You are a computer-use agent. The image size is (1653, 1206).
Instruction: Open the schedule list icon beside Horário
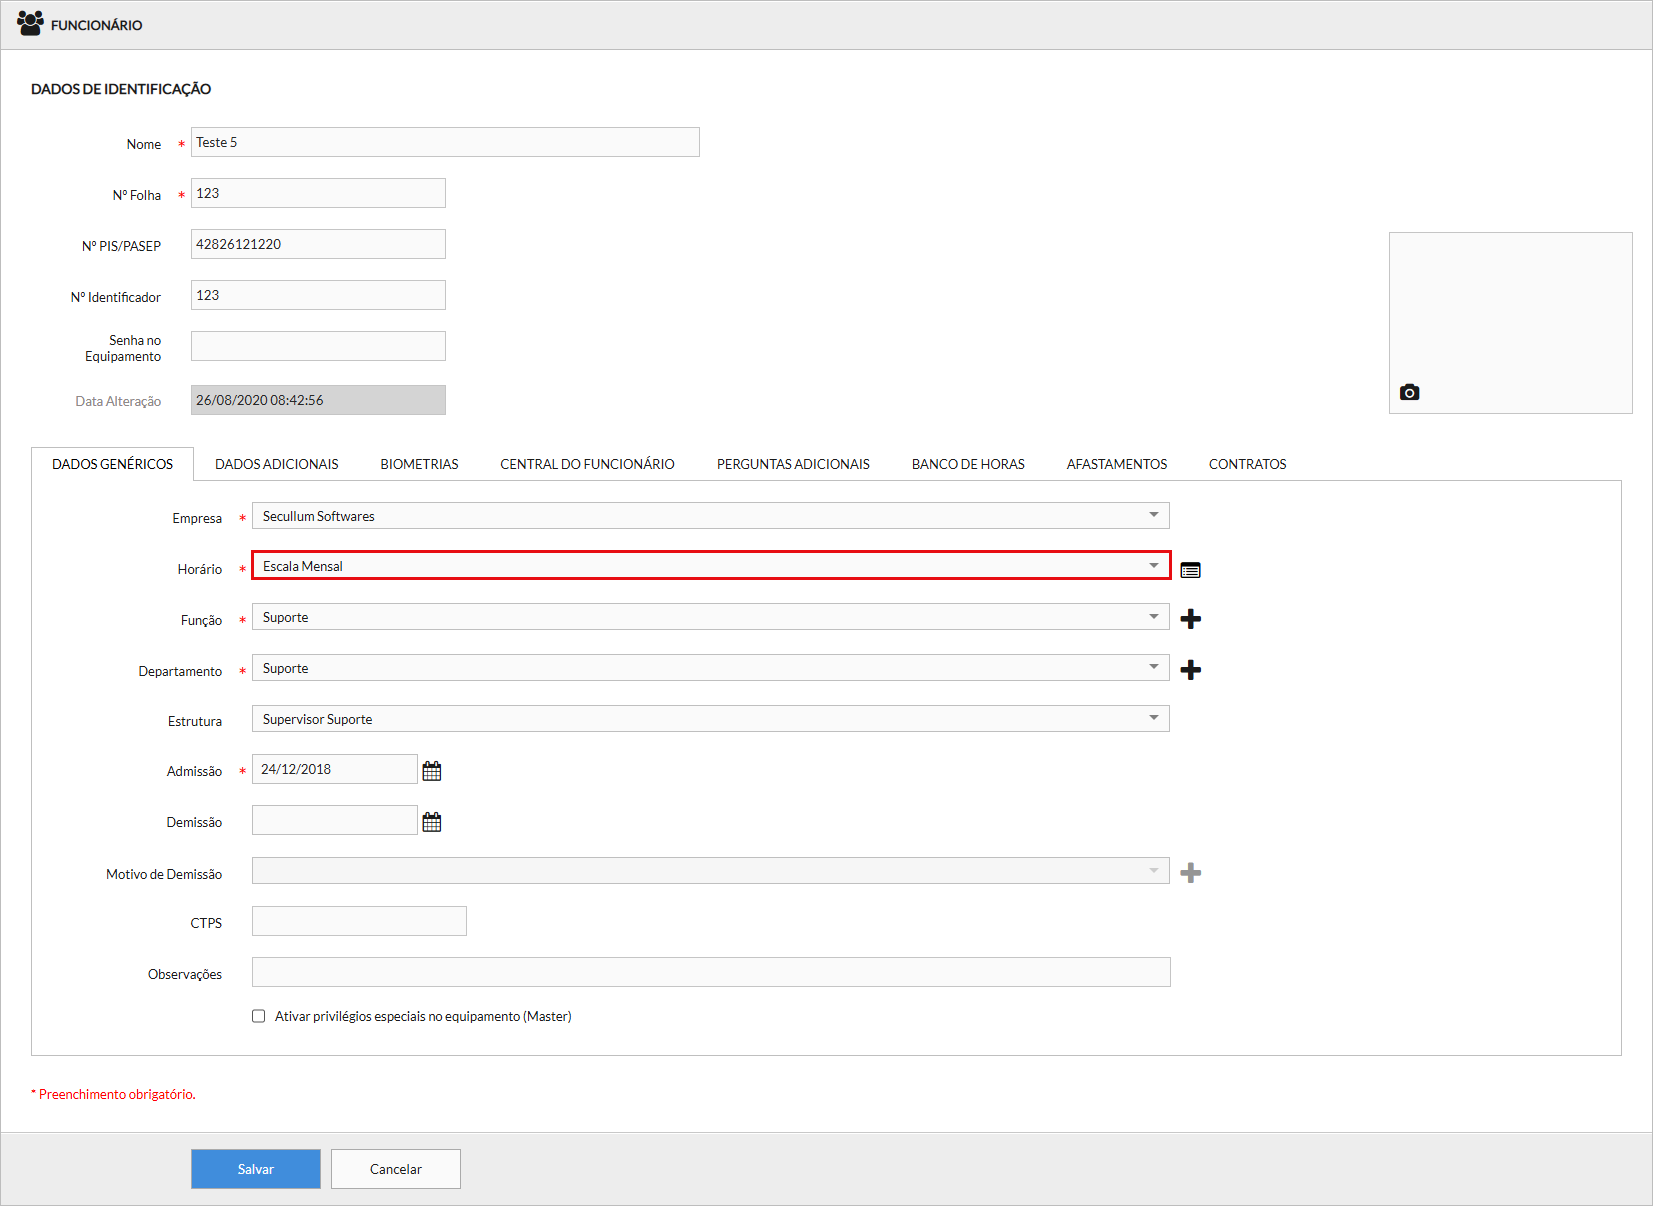[1190, 570]
